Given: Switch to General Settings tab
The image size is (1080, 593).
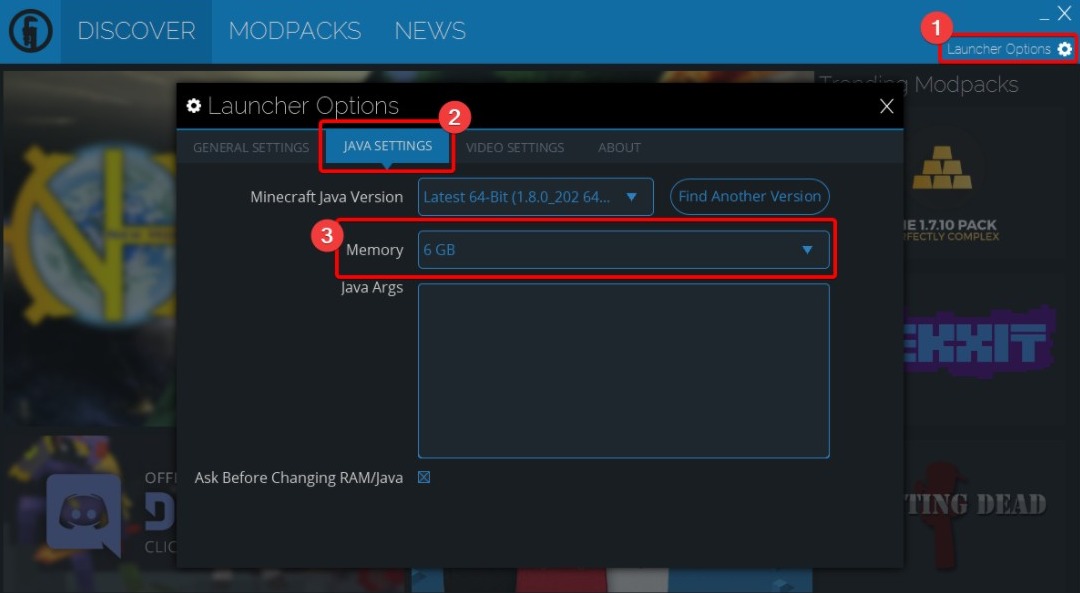Looking at the screenshot, I should pos(251,148).
